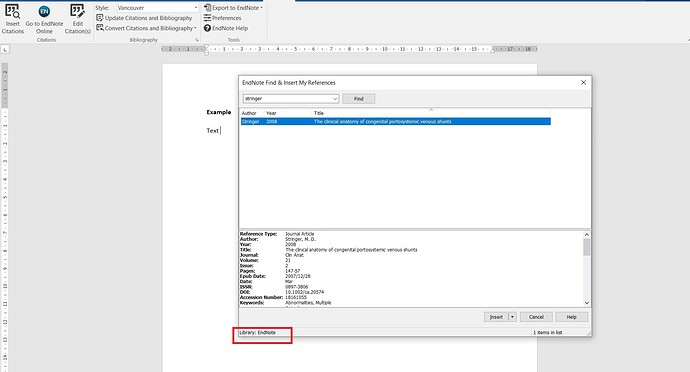This screenshot has height=372, width=690.
Task: Click the details pane scrollbar thumb
Action: [587, 247]
